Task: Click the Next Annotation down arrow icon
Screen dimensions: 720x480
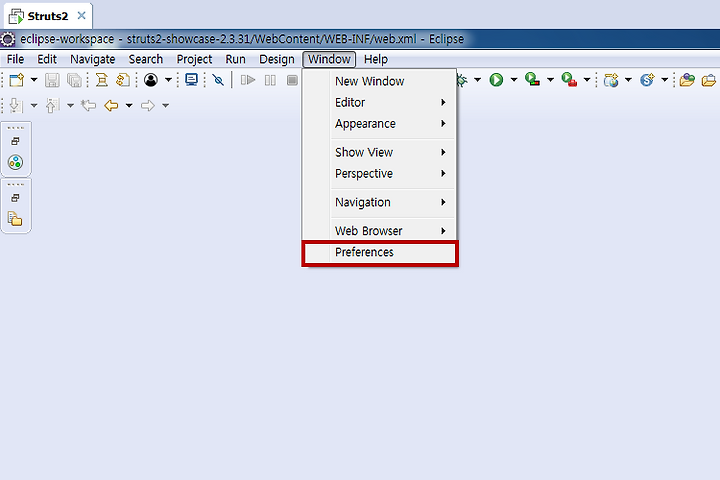Action: pos(16,106)
